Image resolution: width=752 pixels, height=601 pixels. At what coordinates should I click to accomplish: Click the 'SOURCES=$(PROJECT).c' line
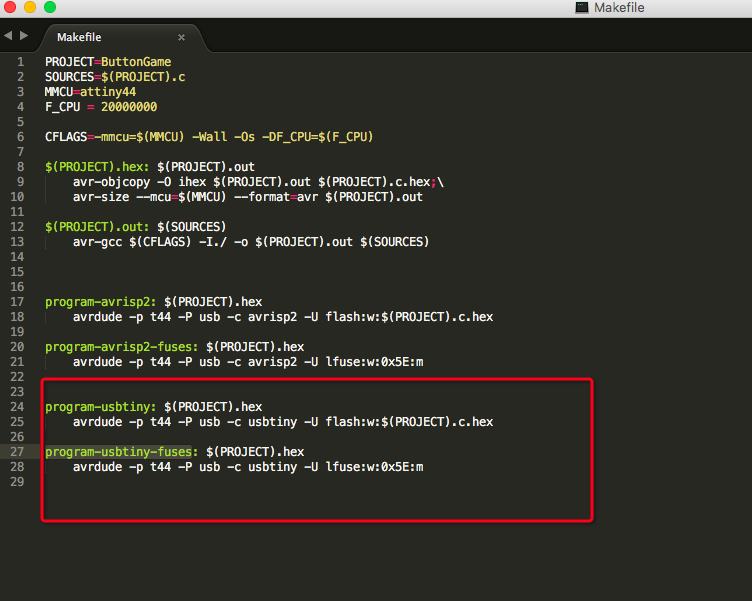coord(115,77)
